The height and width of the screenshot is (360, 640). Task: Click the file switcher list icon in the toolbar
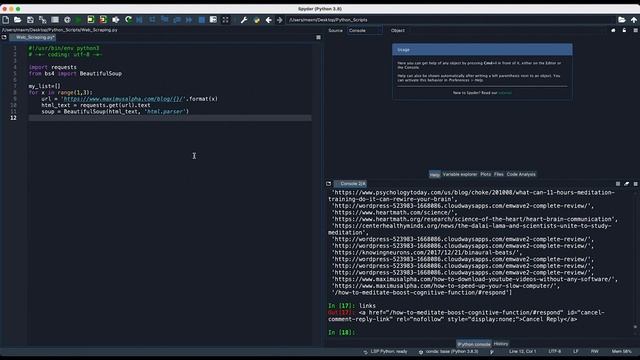click(x=55, y=20)
